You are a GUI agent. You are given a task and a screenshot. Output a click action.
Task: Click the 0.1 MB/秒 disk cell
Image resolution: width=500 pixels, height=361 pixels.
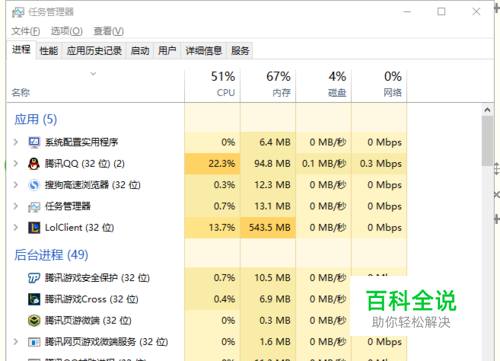click(x=324, y=164)
